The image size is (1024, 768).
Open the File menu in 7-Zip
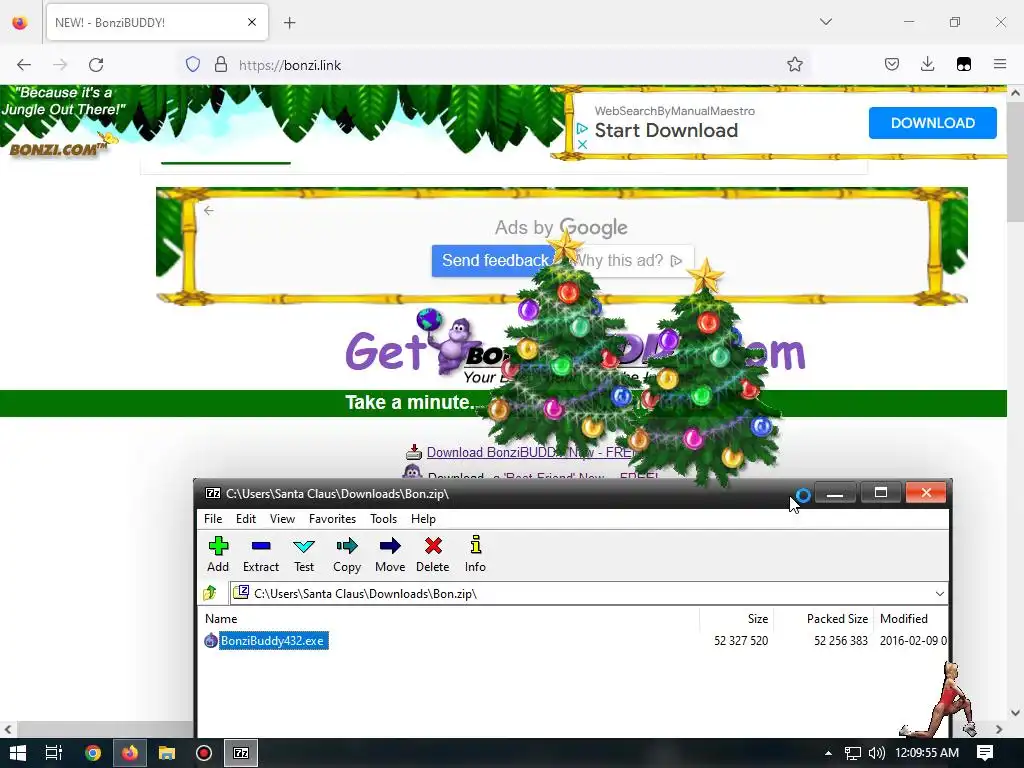(x=213, y=519)
